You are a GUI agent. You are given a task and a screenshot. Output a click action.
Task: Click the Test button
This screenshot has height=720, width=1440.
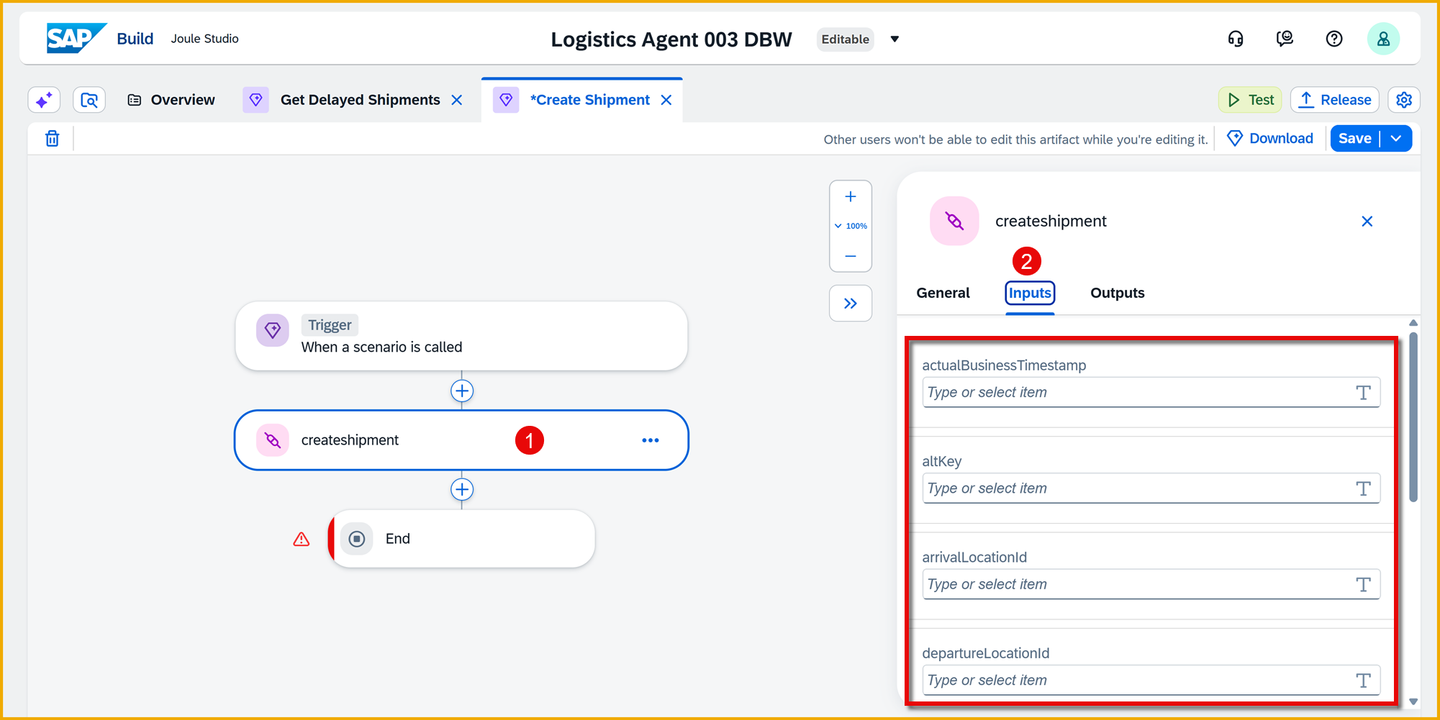1250,100
